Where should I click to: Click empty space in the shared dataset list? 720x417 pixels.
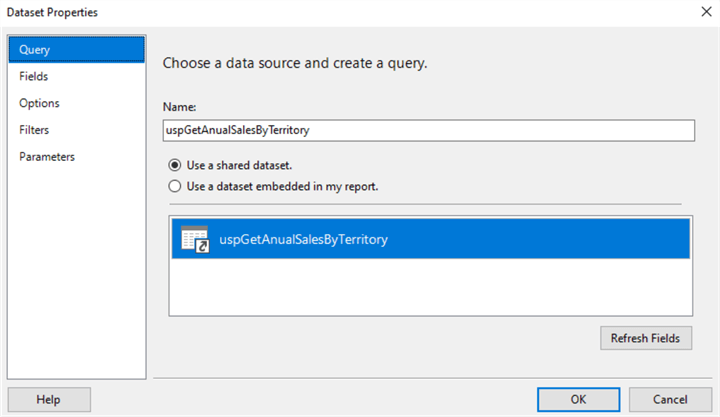tap(430, 288)
